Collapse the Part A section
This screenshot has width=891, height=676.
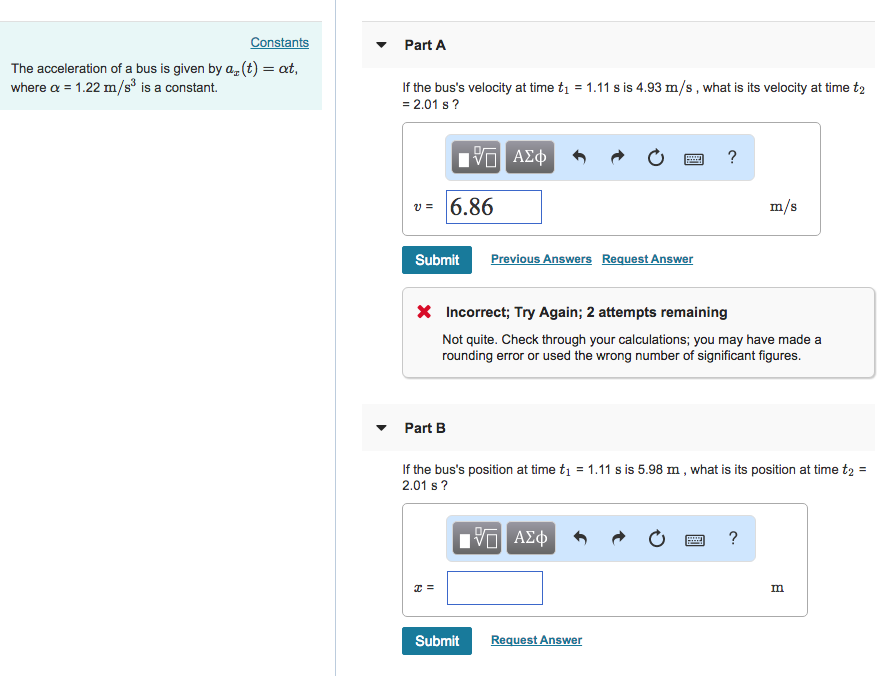click(381, 45)
